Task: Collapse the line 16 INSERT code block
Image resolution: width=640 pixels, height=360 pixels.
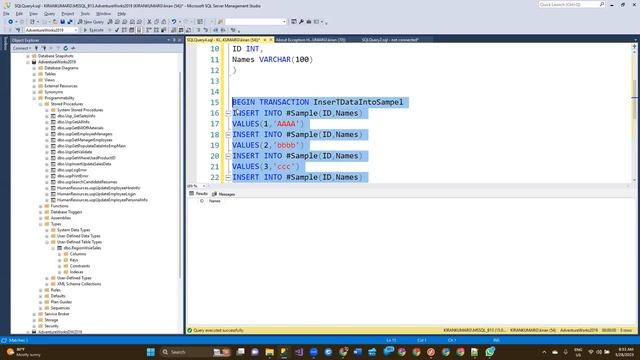Action: (x=228, y=113)
